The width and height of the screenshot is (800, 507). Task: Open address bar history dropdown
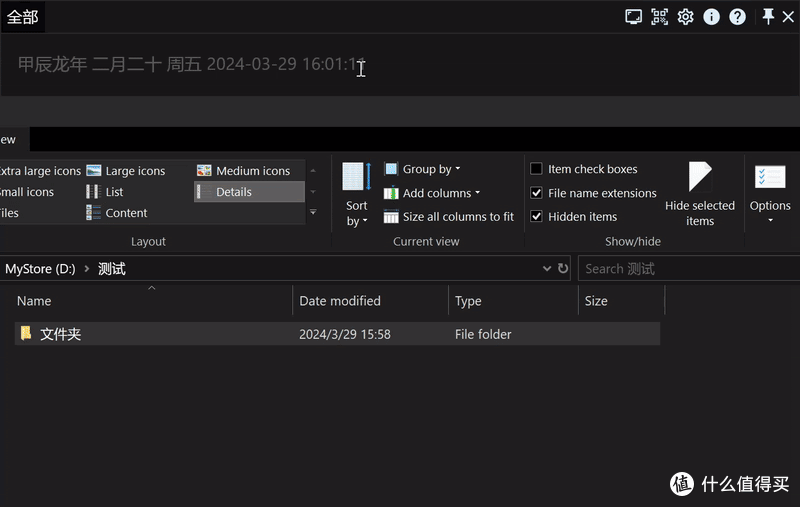pos(546,268)
